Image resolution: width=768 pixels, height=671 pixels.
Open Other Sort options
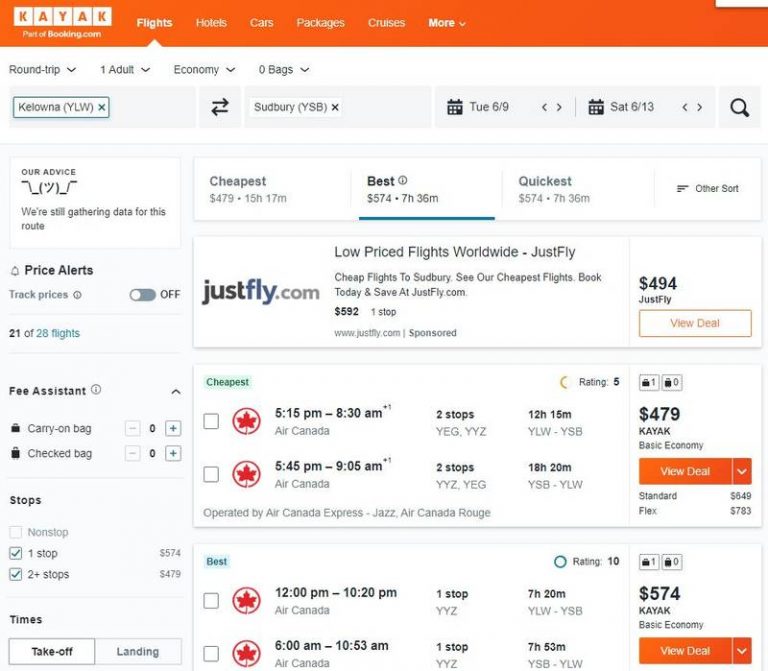point(707,189)
